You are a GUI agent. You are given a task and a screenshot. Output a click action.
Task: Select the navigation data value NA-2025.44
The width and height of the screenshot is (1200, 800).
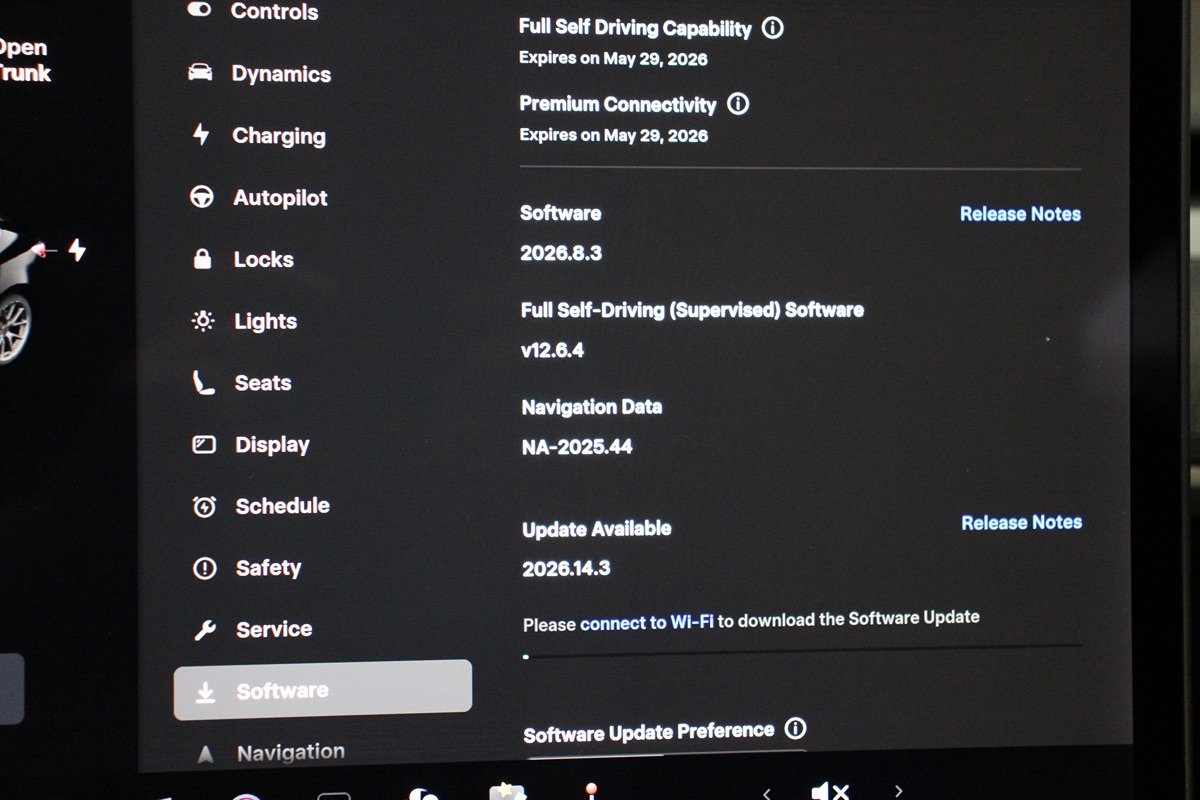[577, 446]
